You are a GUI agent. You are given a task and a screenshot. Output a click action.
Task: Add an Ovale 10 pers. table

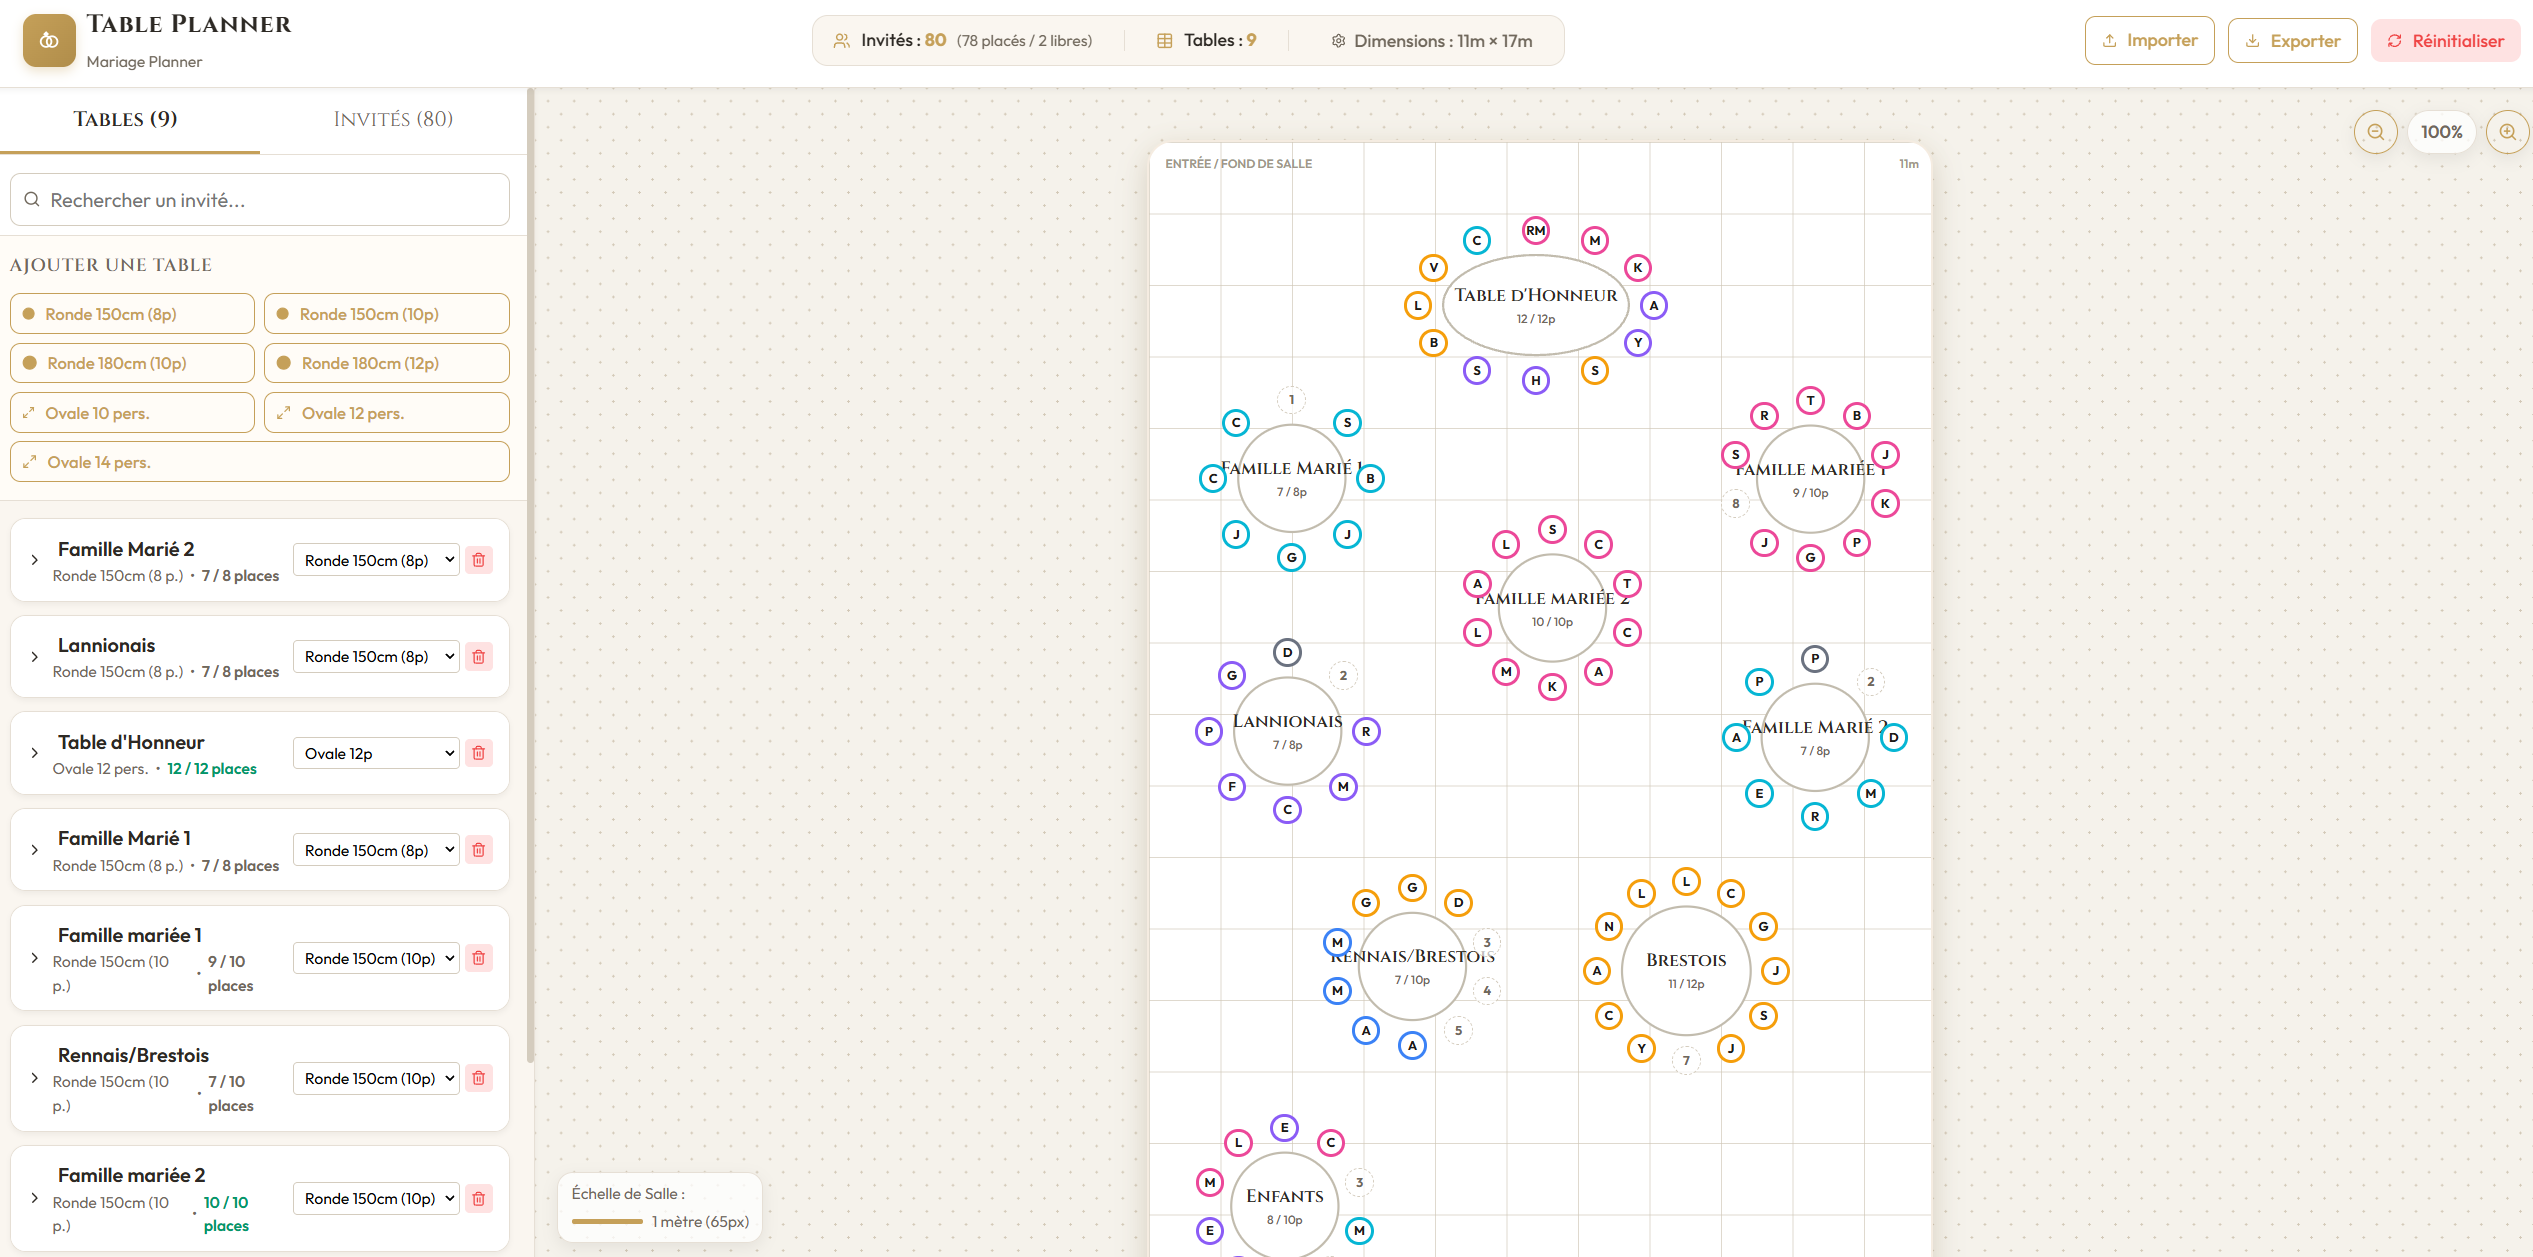132,413
